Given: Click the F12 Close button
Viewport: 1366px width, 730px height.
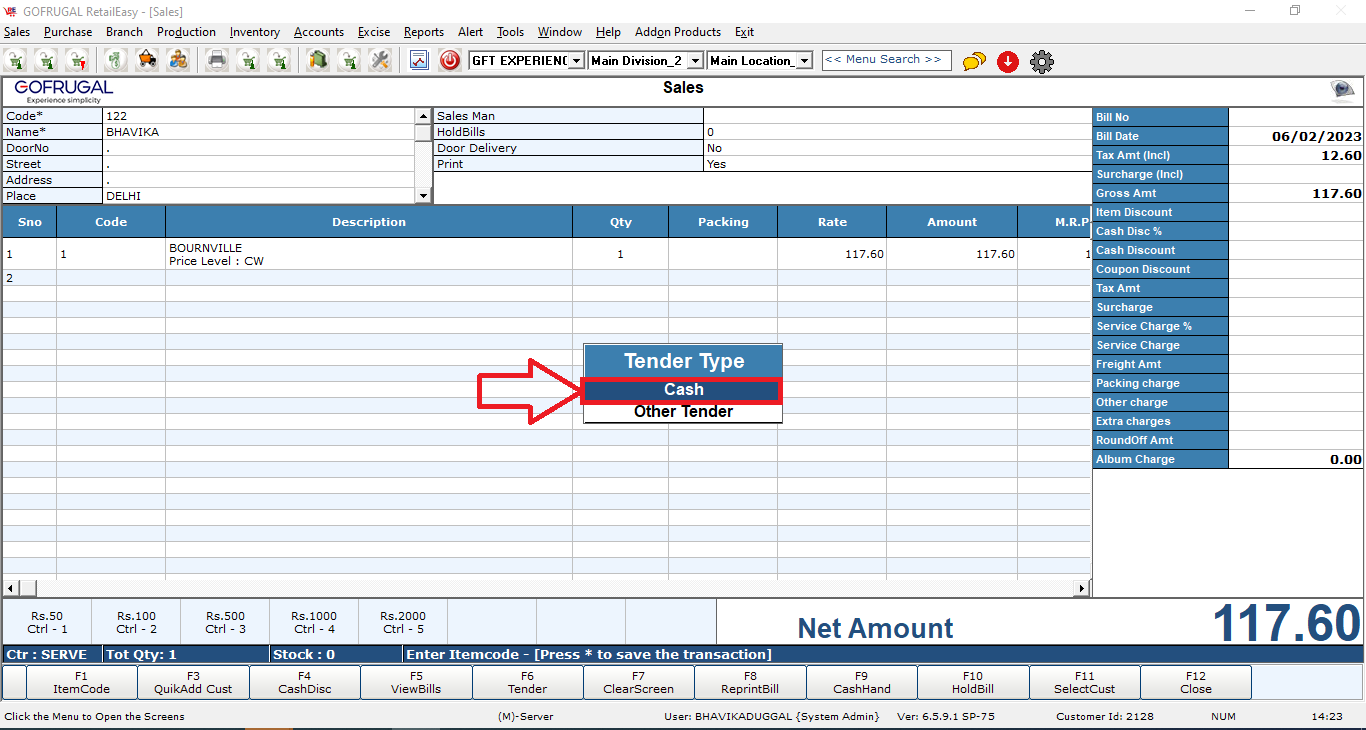Looking at the screenshot, I should pyautogui.click(x=1195, y=683).
